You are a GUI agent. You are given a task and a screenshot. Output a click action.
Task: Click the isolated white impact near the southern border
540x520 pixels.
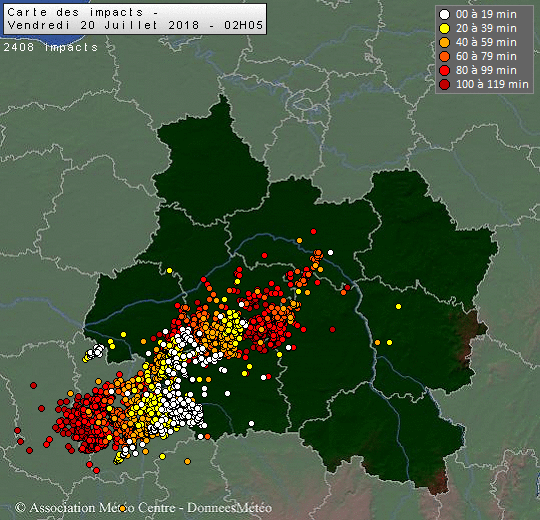(x=251, y=424)
